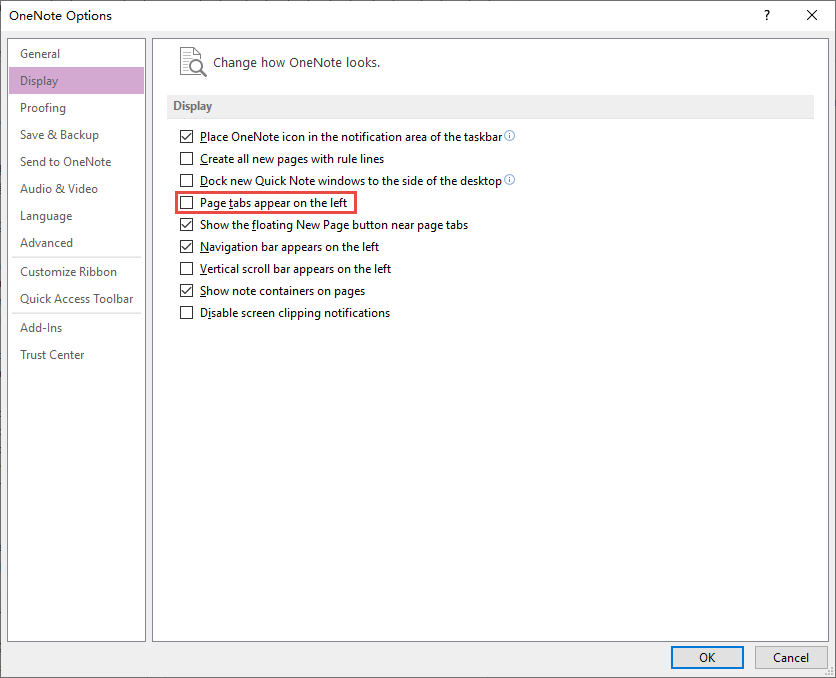Viewport: 836px width, 678px height.
Task: Enable Dock new Quick Note windows checkbox
Action: point(186,181)
